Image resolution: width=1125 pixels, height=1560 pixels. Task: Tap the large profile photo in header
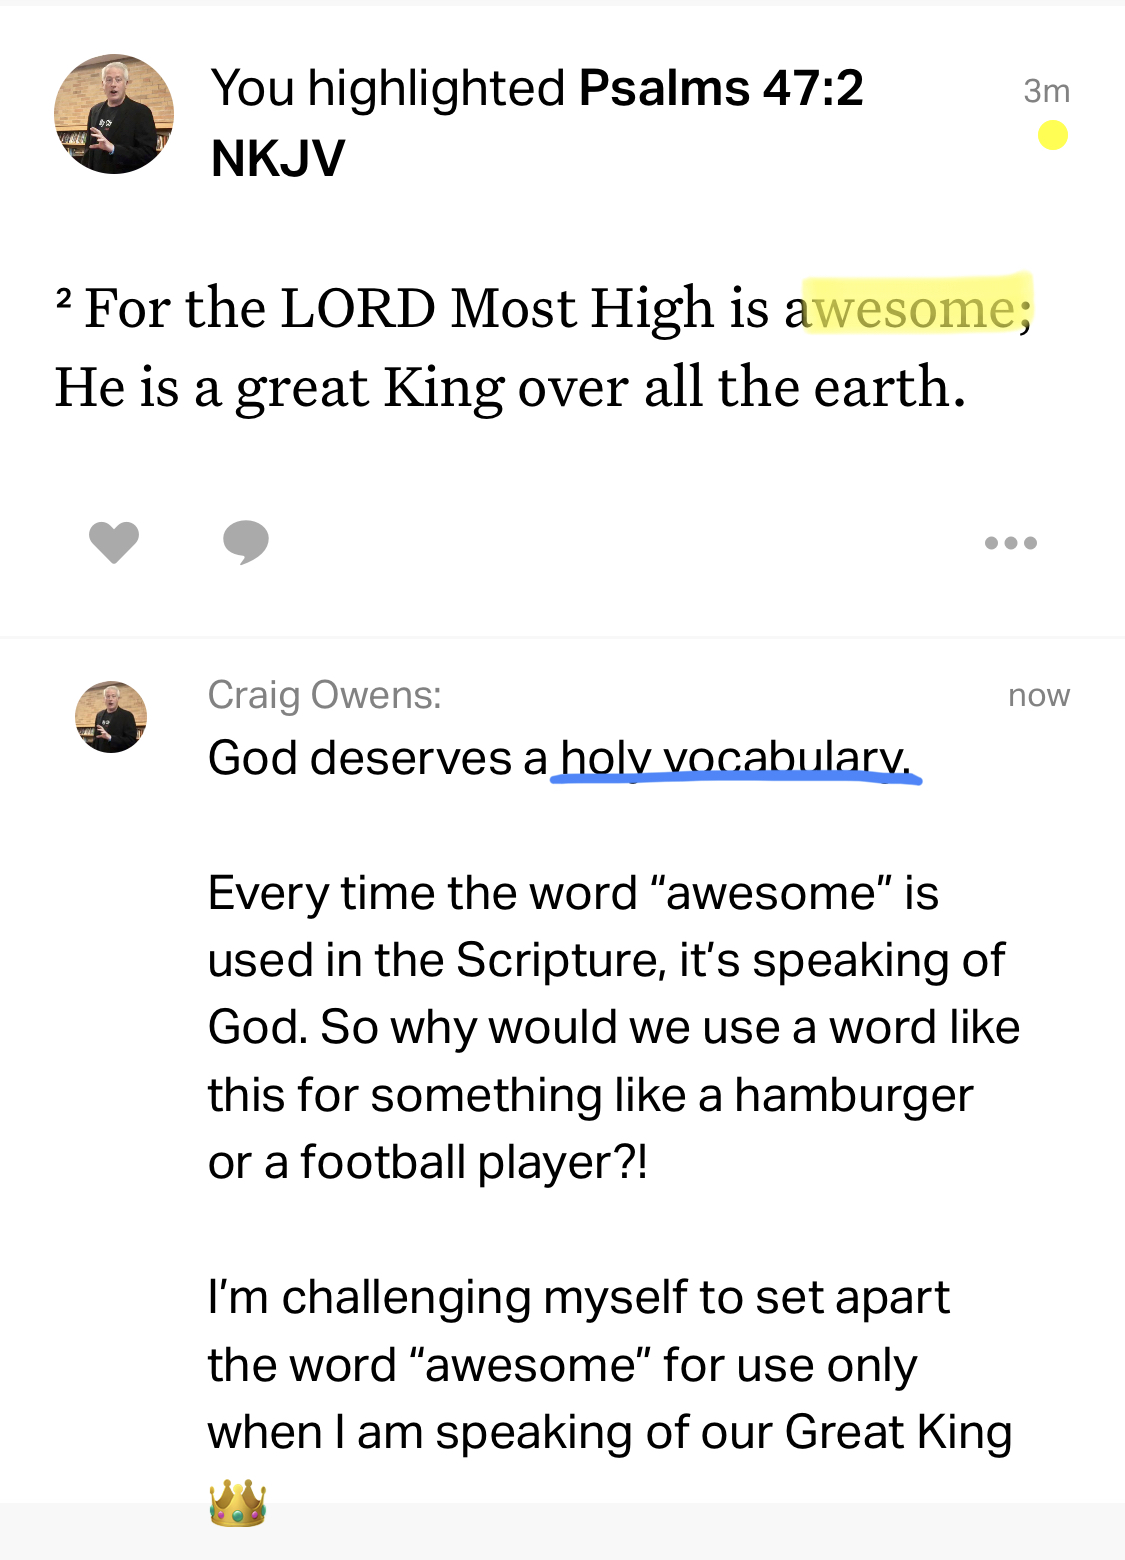click(x=114, y=114)
